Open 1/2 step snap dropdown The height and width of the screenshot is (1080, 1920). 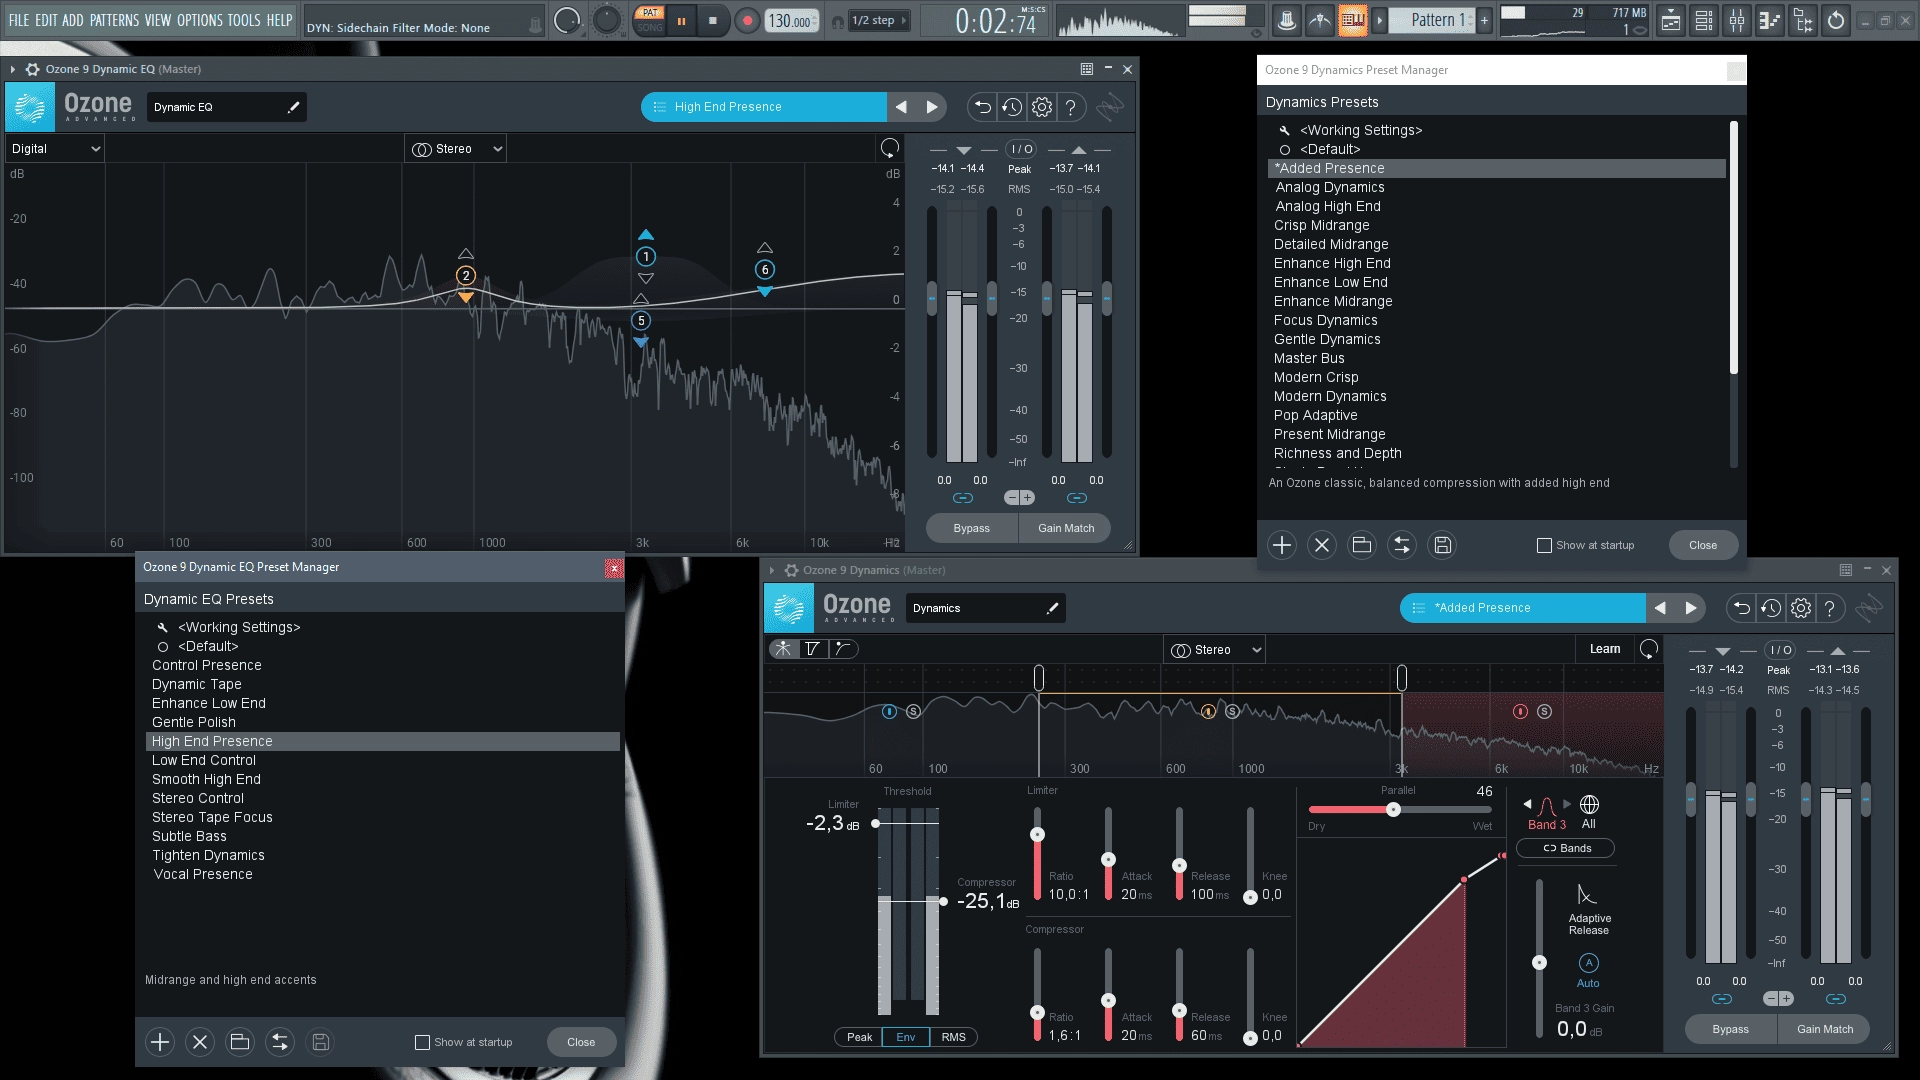click(879, 20)
